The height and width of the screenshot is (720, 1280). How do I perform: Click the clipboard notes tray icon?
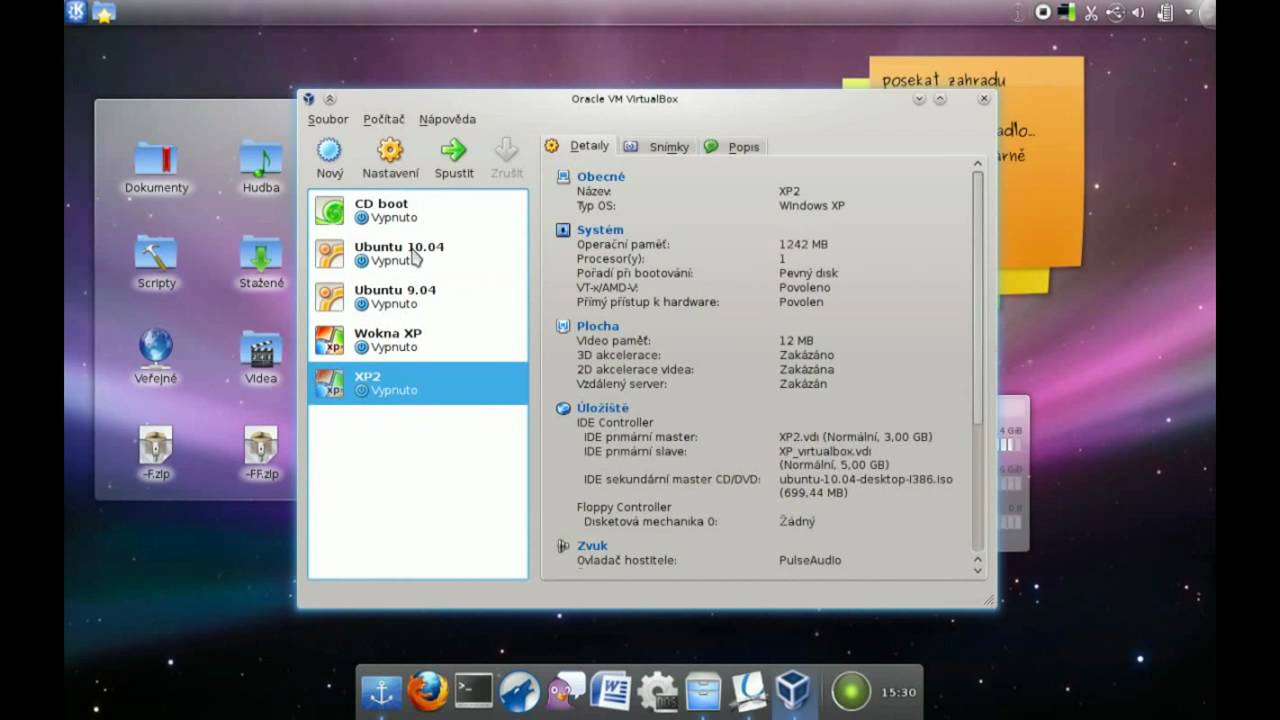[1164, 12]
